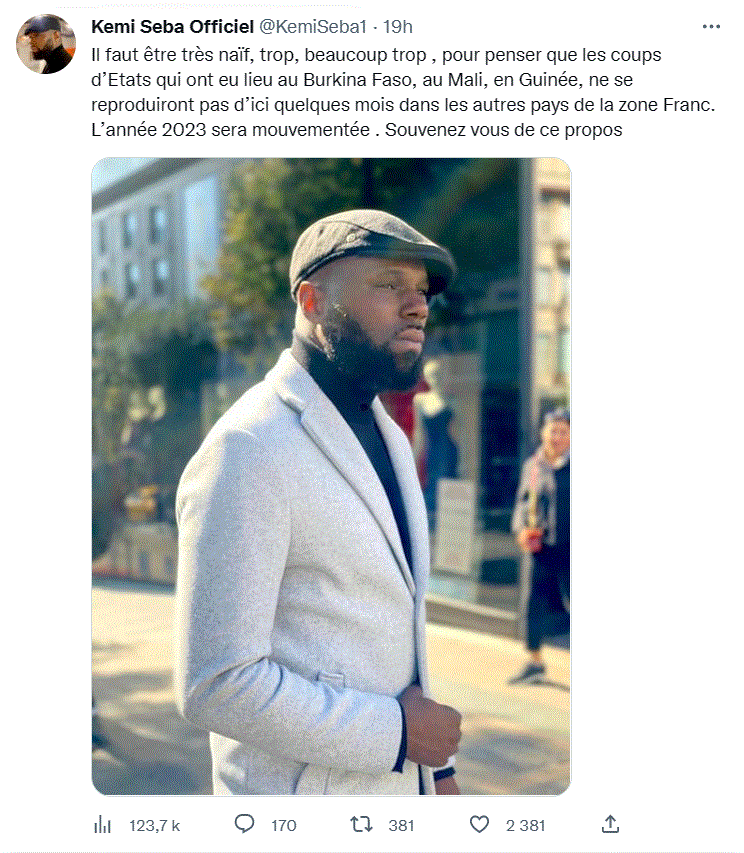
Task: Open the attached photo of the man in cap
Action: pyautogui.click(x=331, y=477)
